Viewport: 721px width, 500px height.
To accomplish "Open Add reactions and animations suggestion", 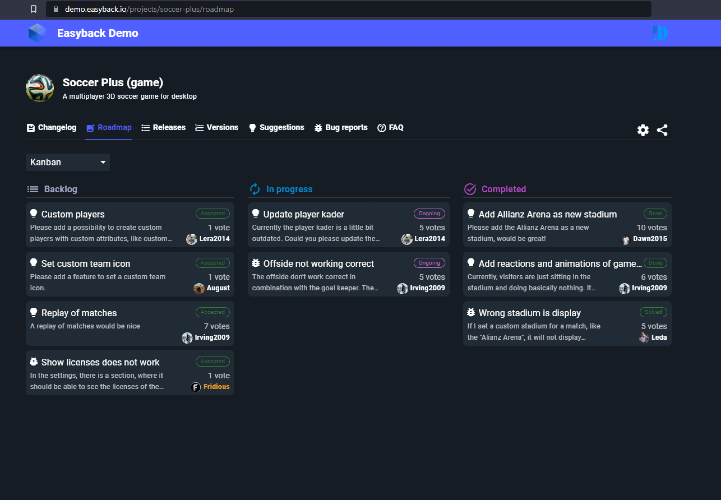I will tap(560, 264).
